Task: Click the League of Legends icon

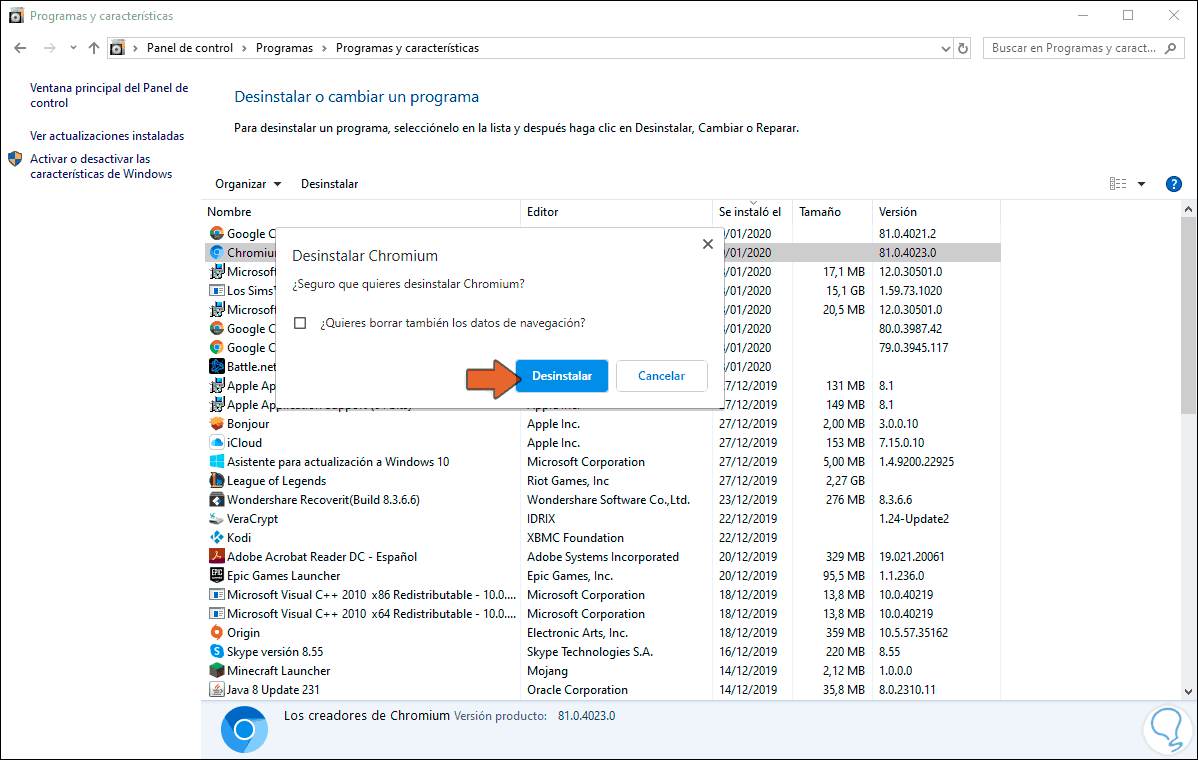Action: pos(216,481)
